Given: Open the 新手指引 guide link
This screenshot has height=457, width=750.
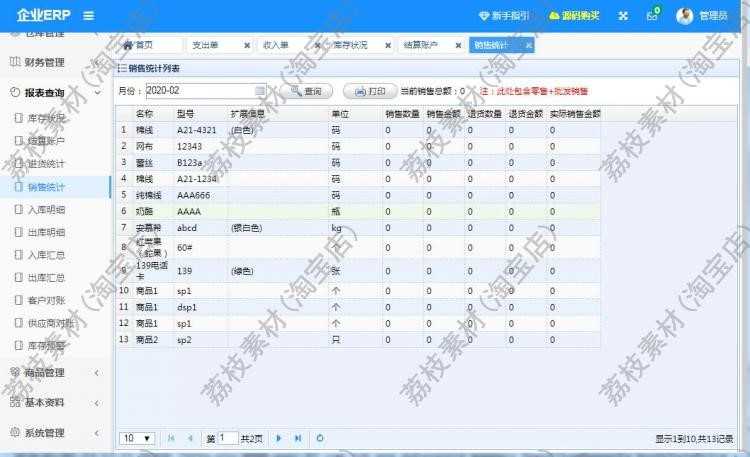Looking at the screenshot, I should click(x=504, y=16).
